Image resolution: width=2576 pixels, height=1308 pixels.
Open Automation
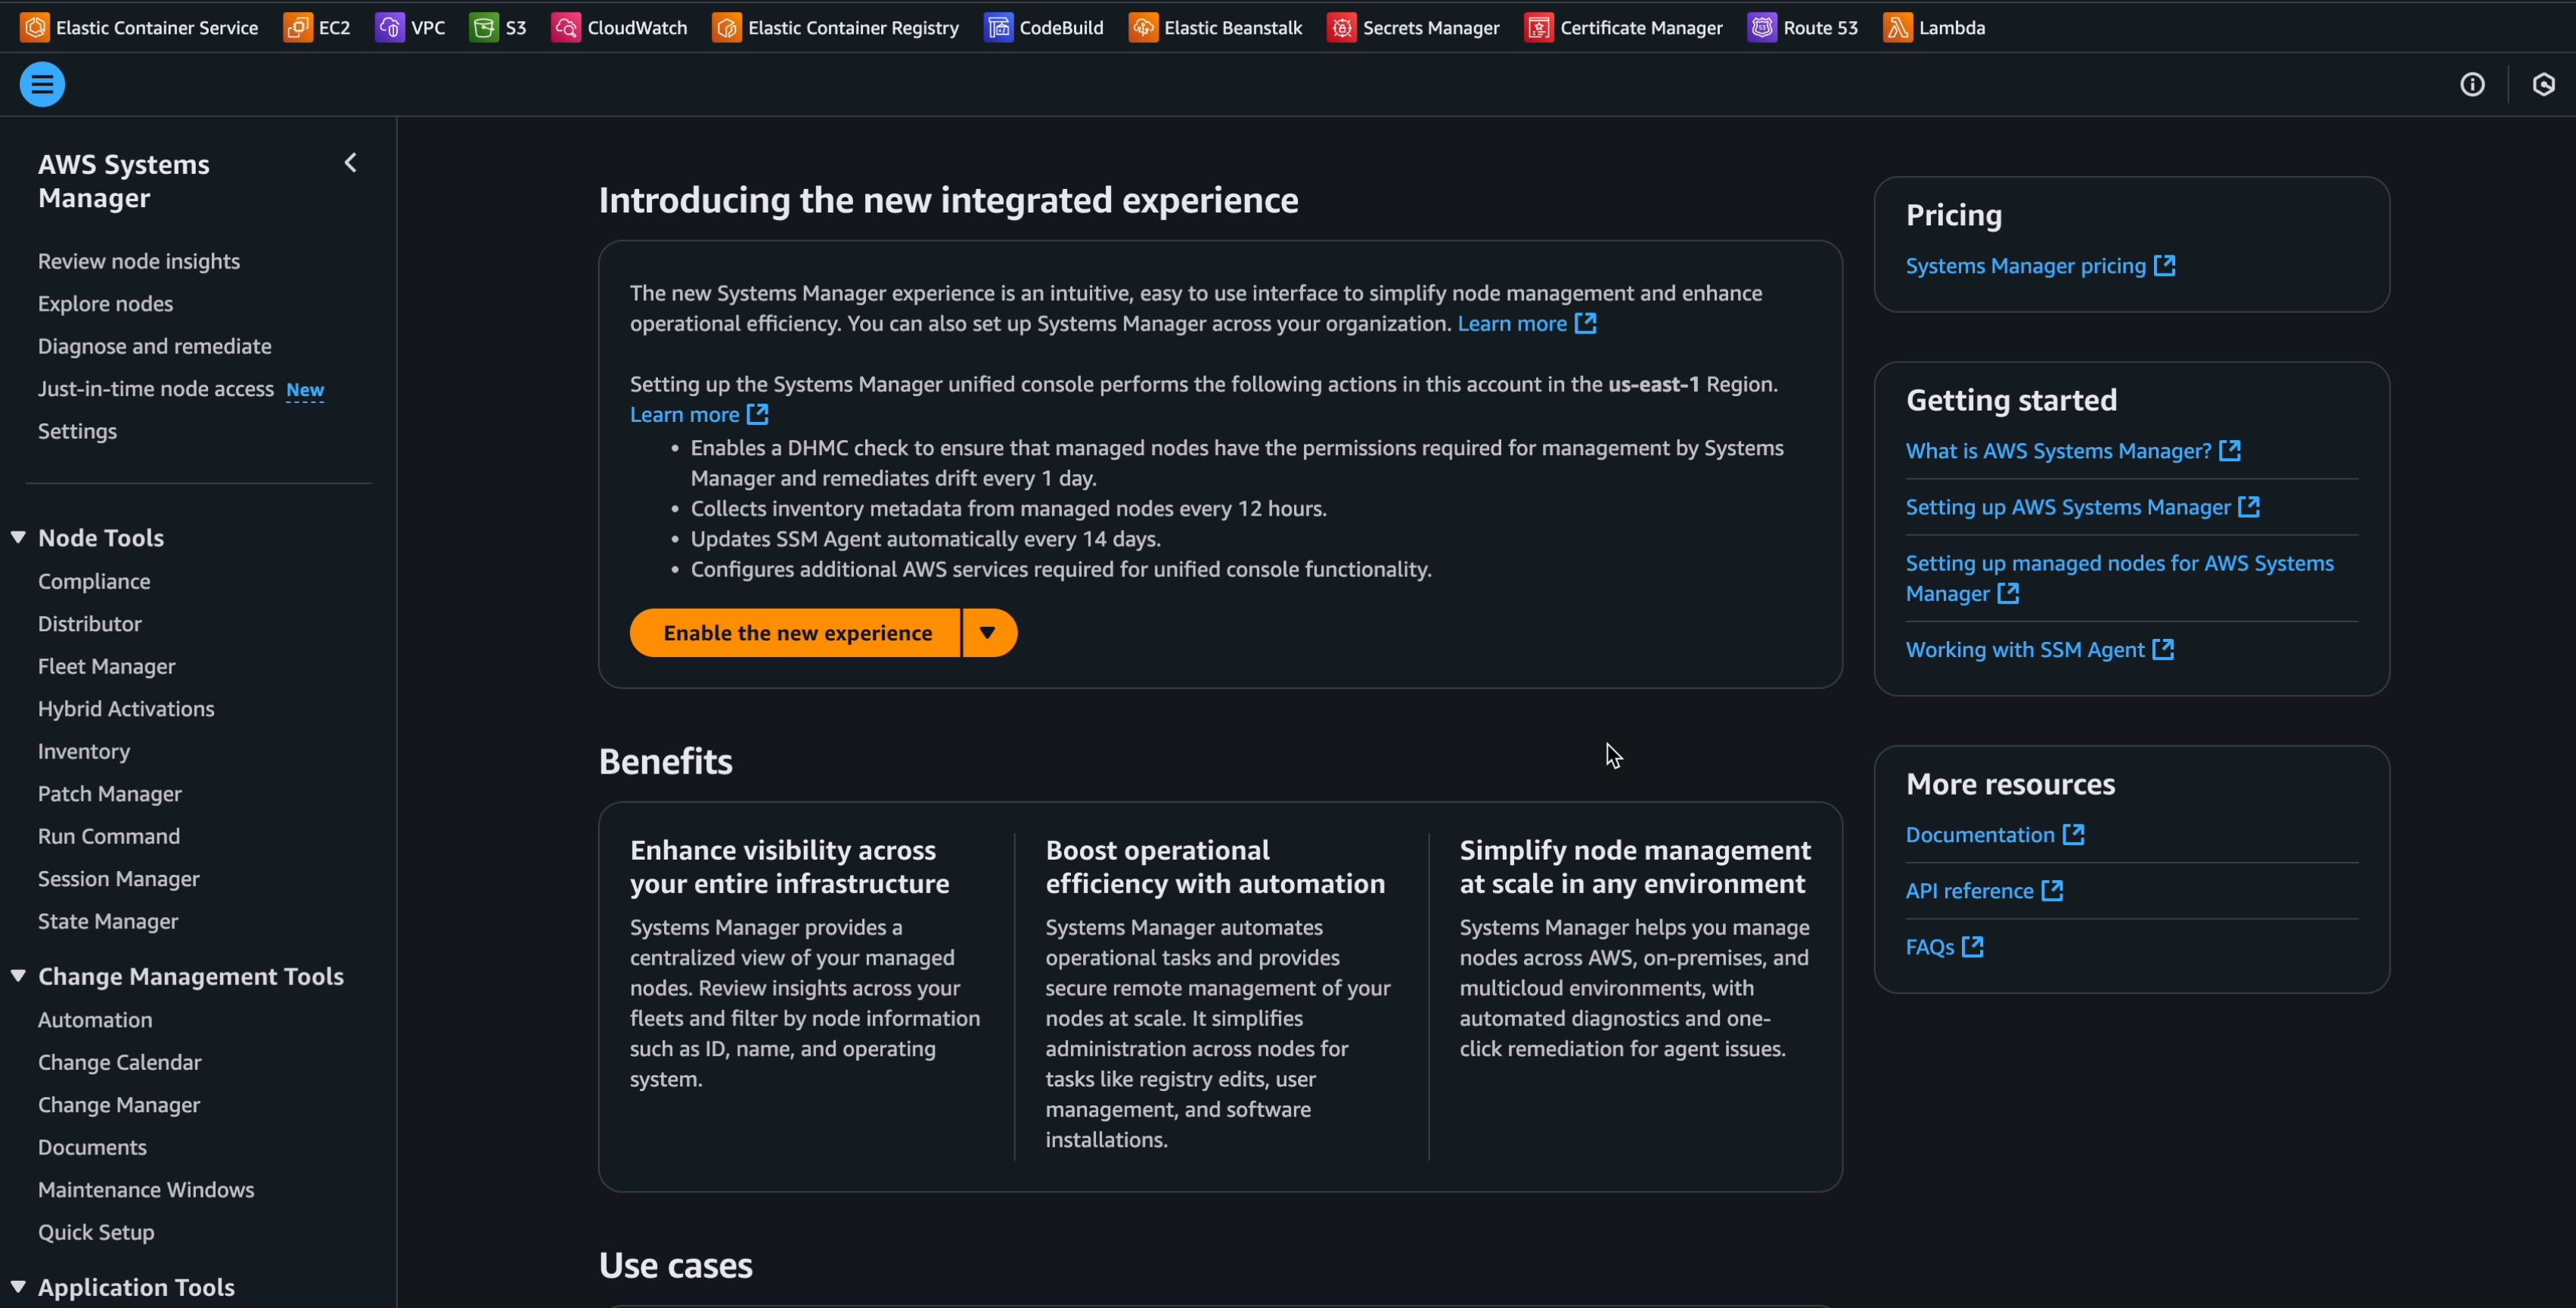pos(95,1019)
